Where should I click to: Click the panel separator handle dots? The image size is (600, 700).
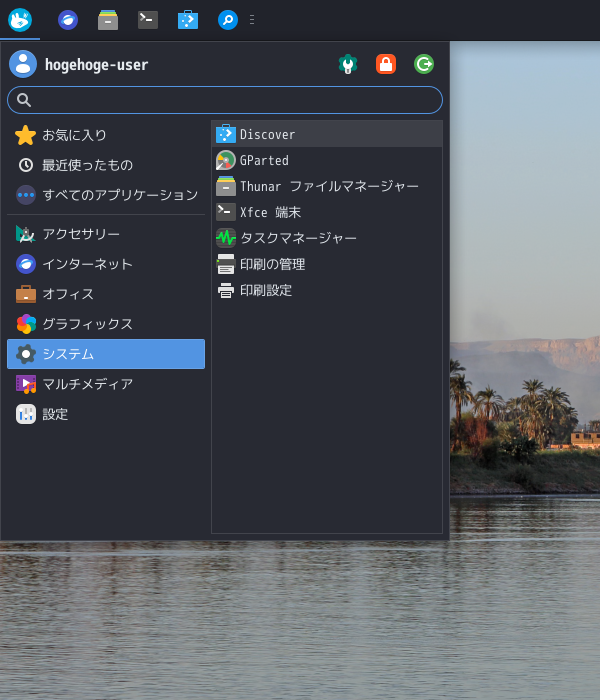[252, 20]
